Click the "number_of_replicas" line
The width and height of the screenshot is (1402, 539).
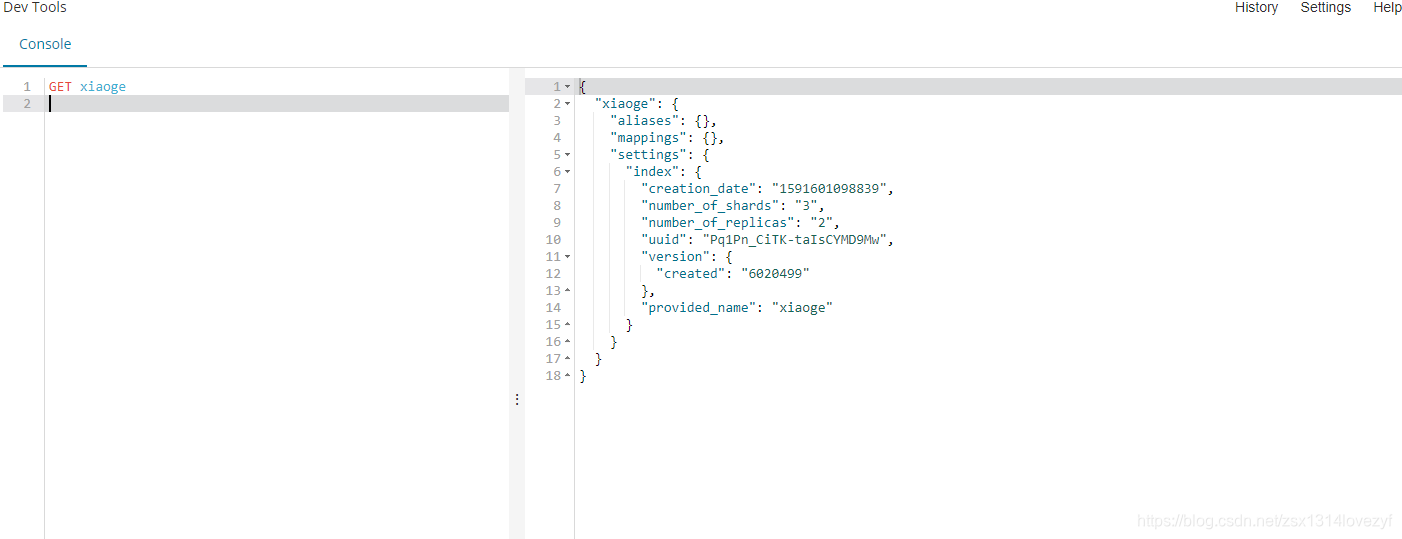click(x=740, y=223)
